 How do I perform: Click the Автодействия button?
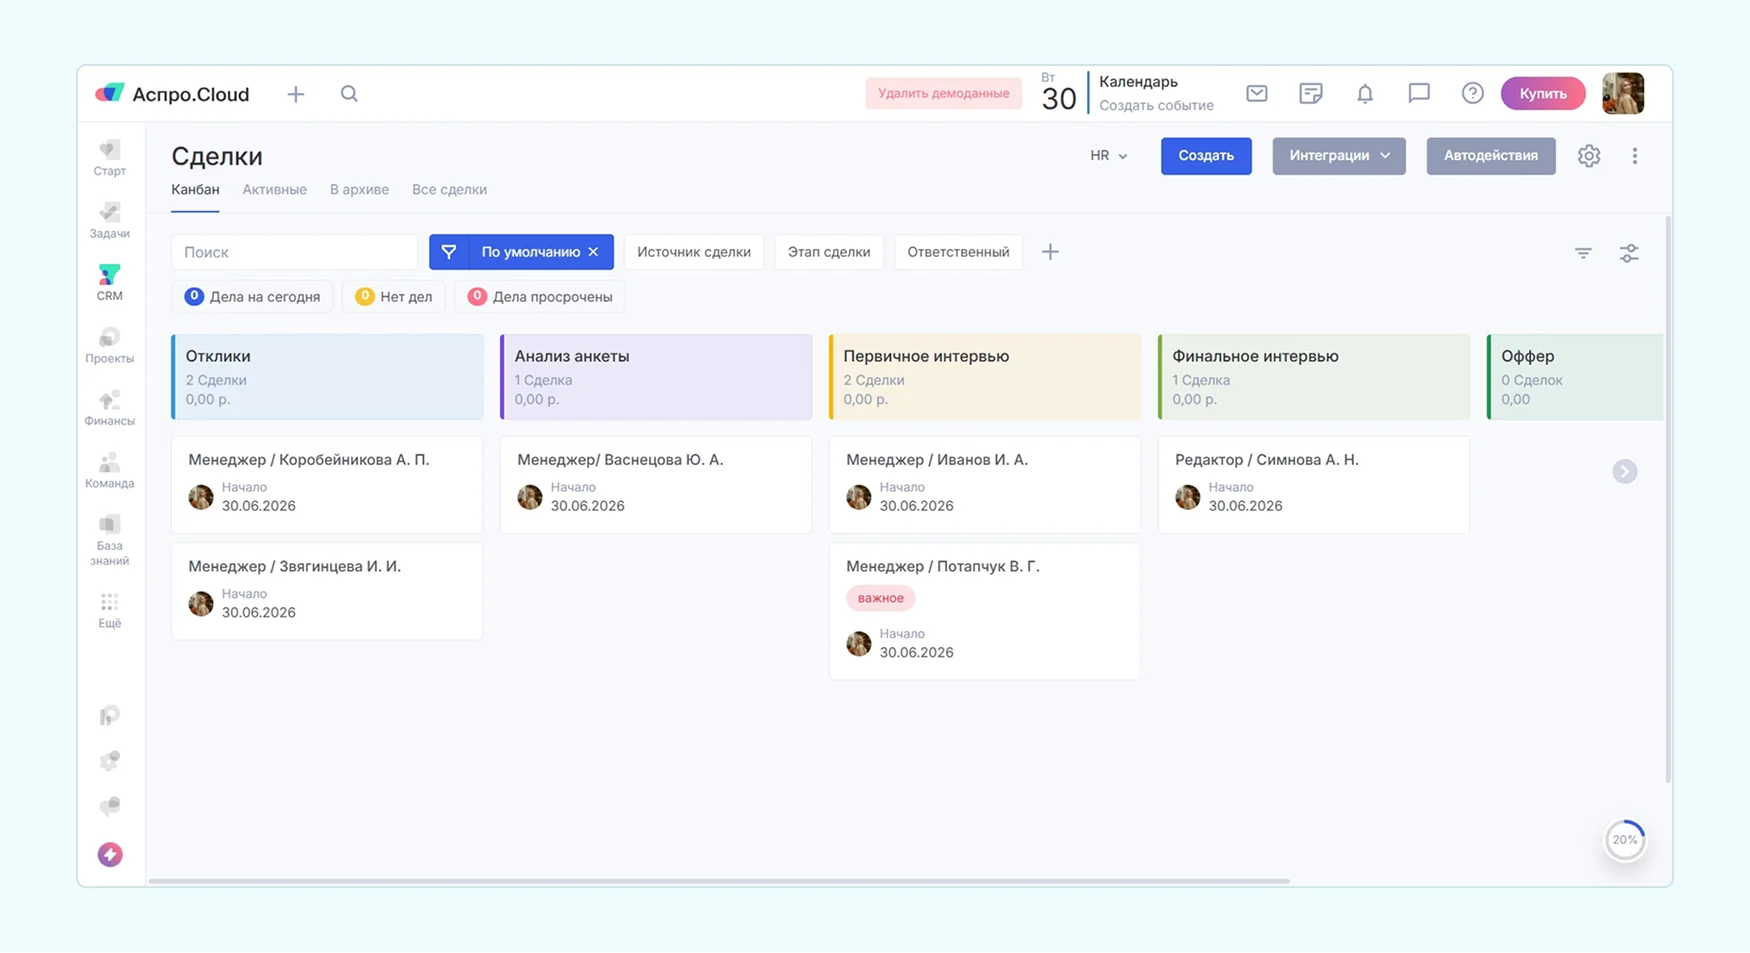point(1491,156)
